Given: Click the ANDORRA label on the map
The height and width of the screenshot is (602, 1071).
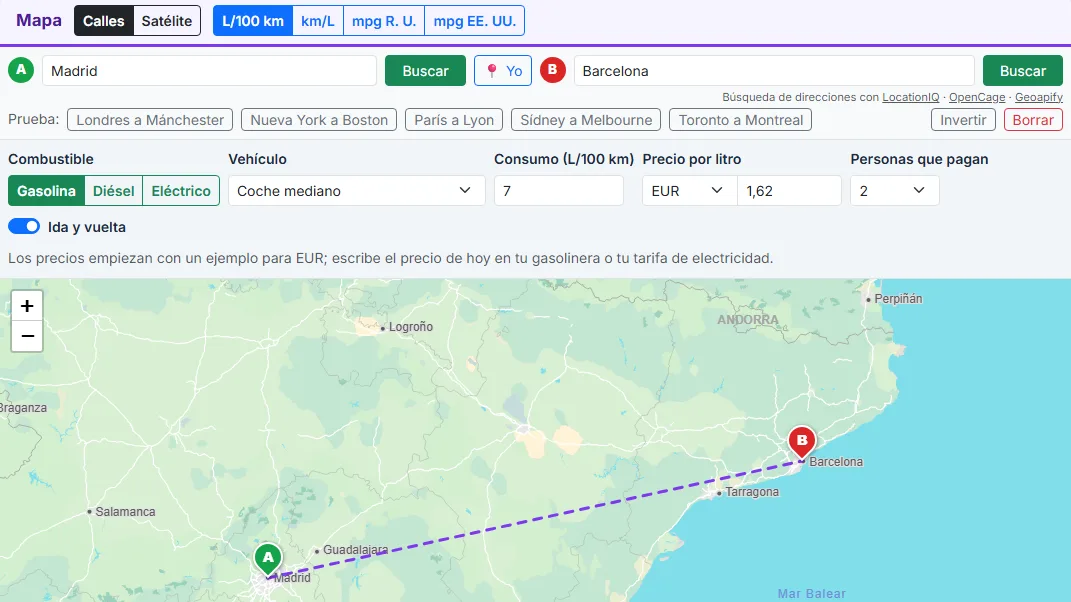Looking at the screenshot, I should (747, 320).
